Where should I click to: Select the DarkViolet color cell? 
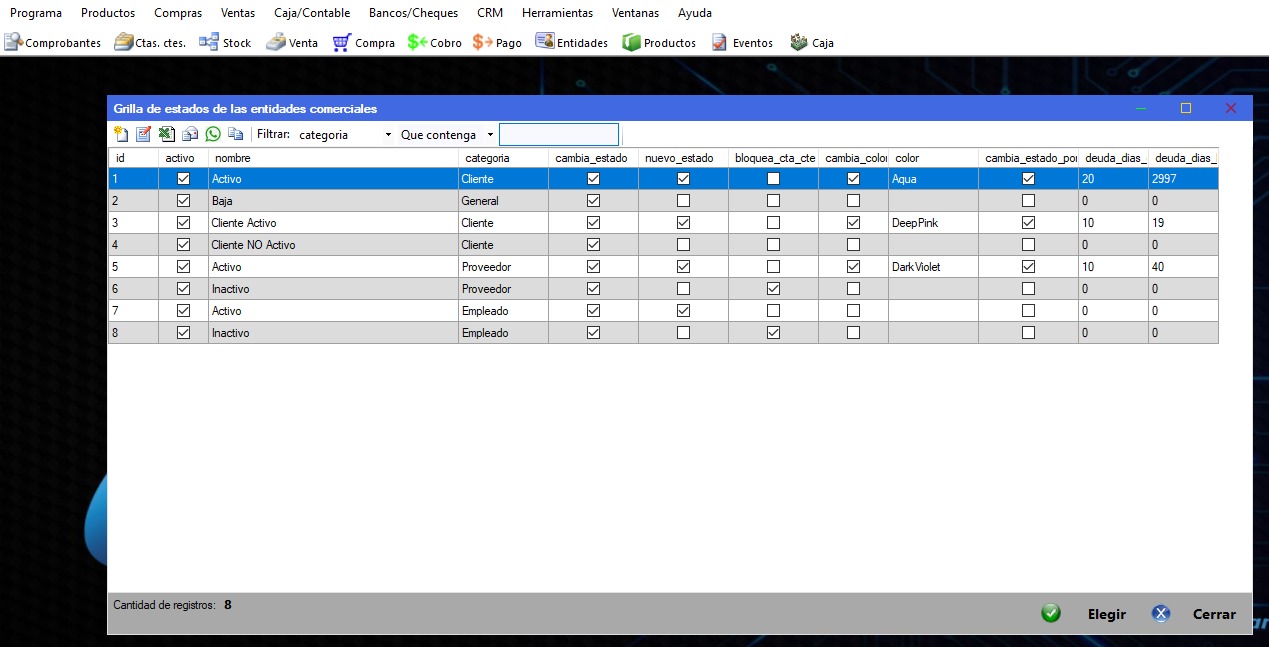point(933,267)
